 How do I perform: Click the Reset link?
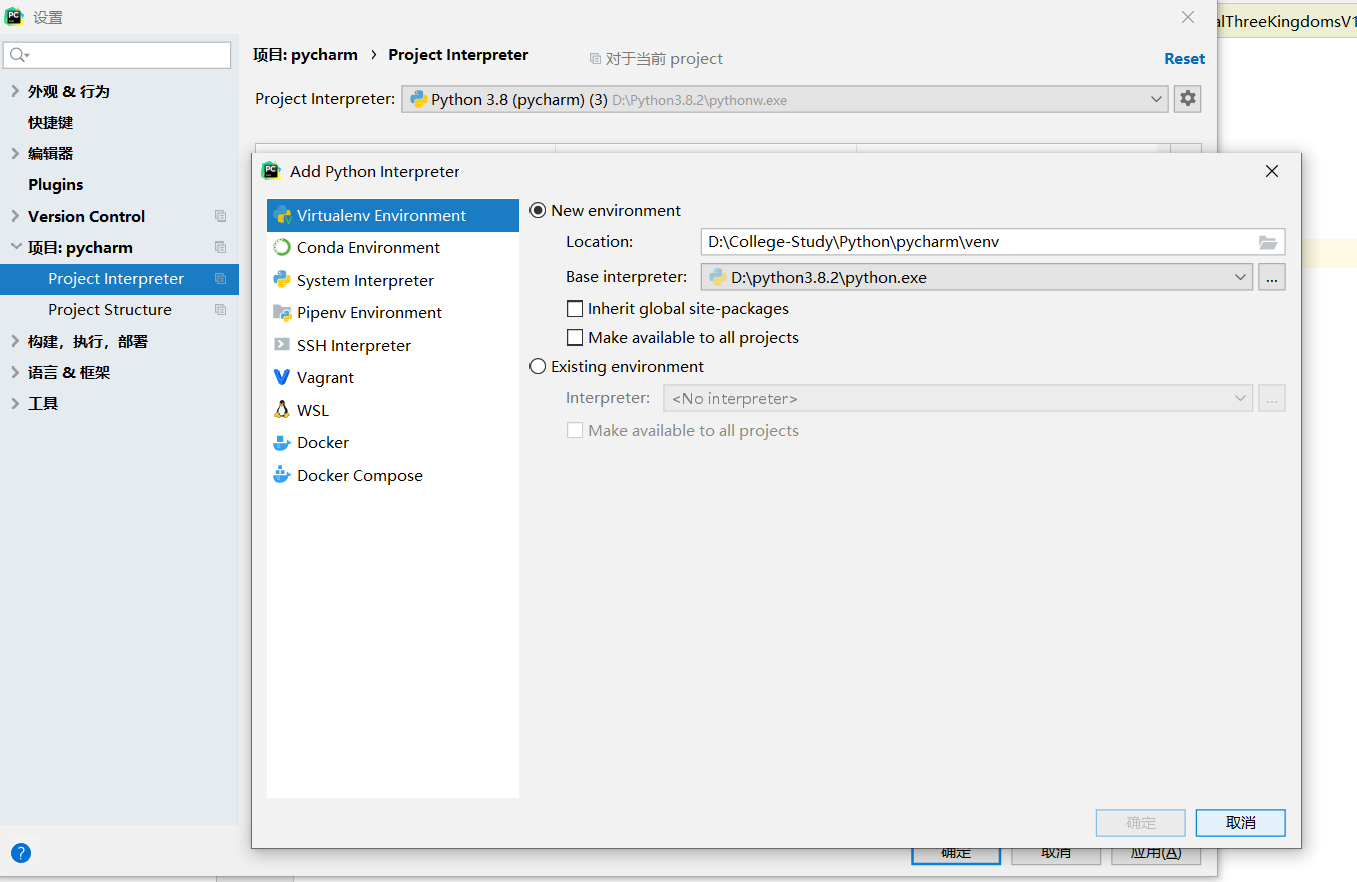pos(1184,58)
